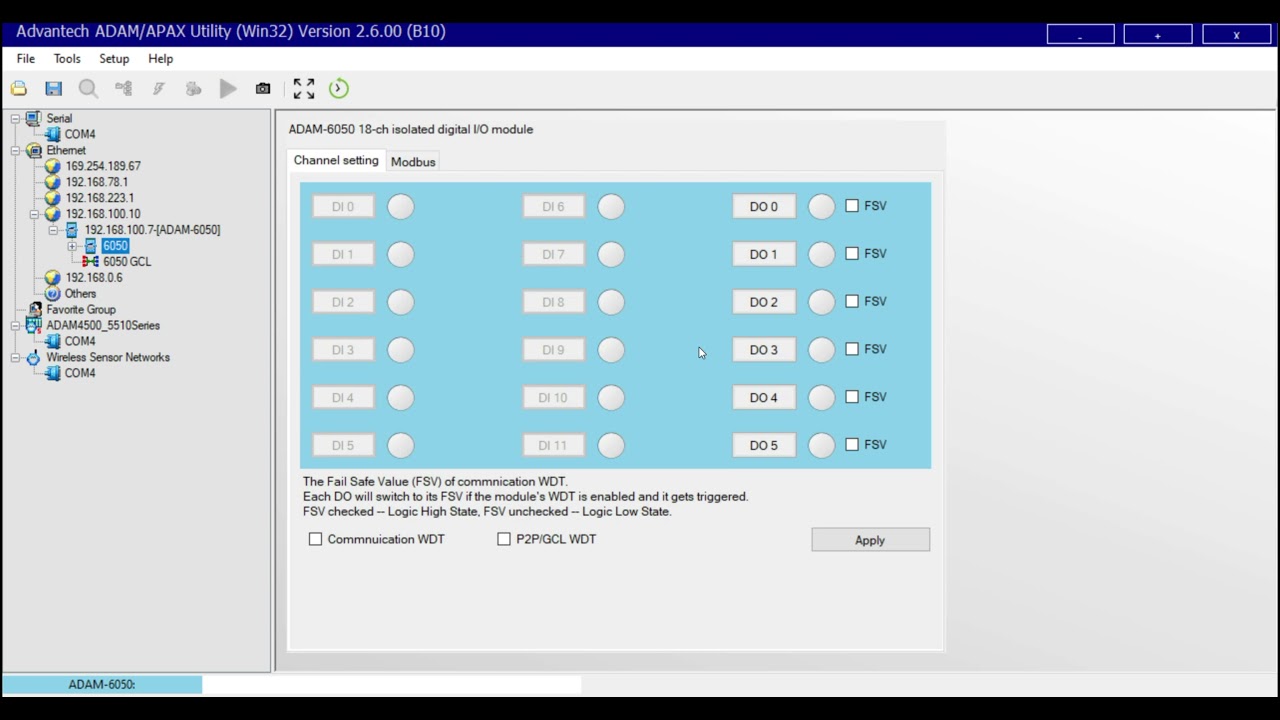Click the DO 2 status indicator

point(821,302)
